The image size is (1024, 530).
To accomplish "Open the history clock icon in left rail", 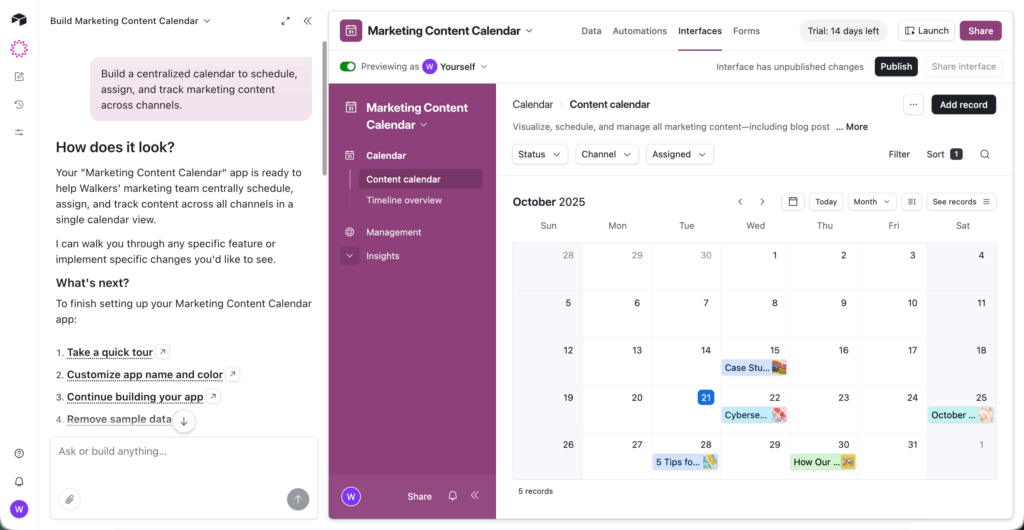I will (19, 104).
